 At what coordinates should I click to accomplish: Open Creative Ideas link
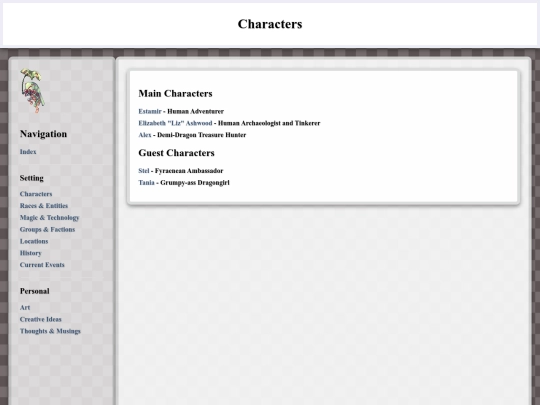pos(41,319)
